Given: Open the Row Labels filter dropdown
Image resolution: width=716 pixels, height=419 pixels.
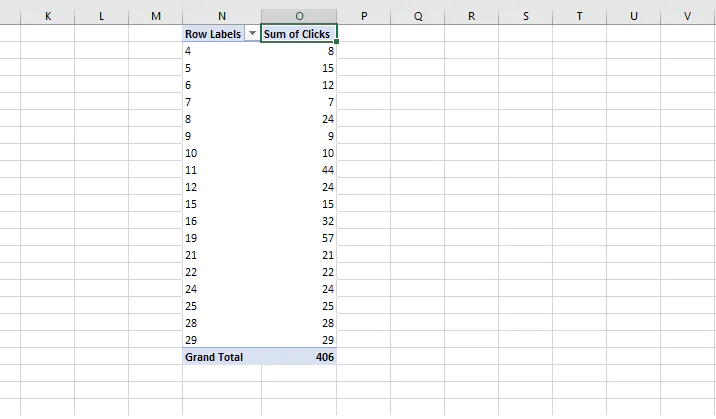Looking at the screenshot, I should pyautogui.click(x=252, y=33).
